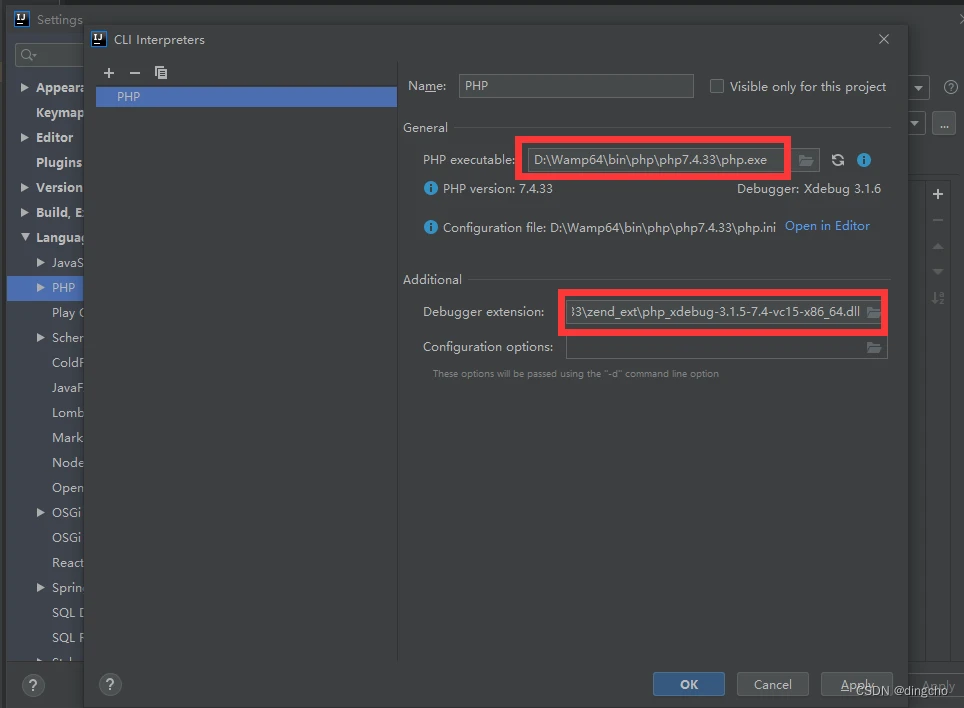Enable Visible only for this project

(x=717, y=86)
